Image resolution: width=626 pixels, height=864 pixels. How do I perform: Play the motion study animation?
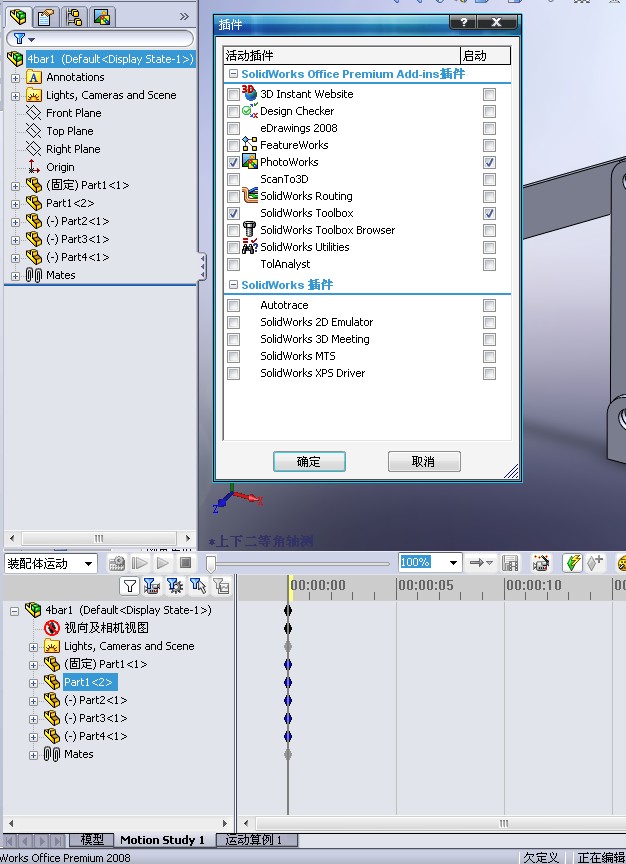click(163, 563)
